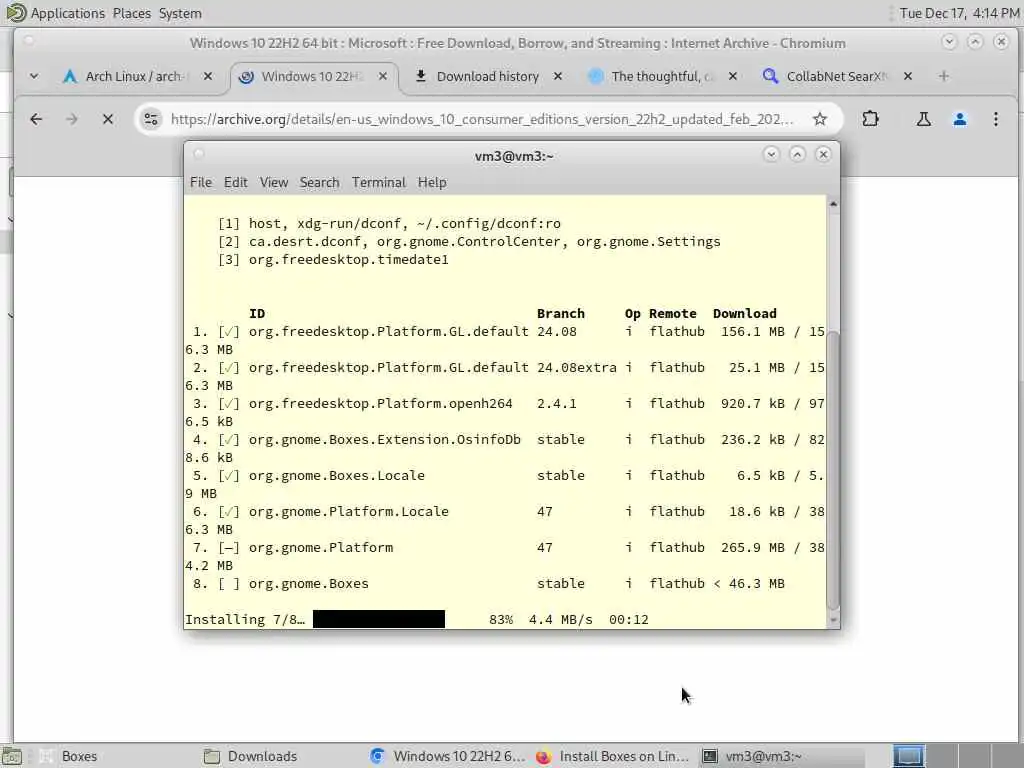Maximize the terminal window
1024x768 pixels.
797,154
